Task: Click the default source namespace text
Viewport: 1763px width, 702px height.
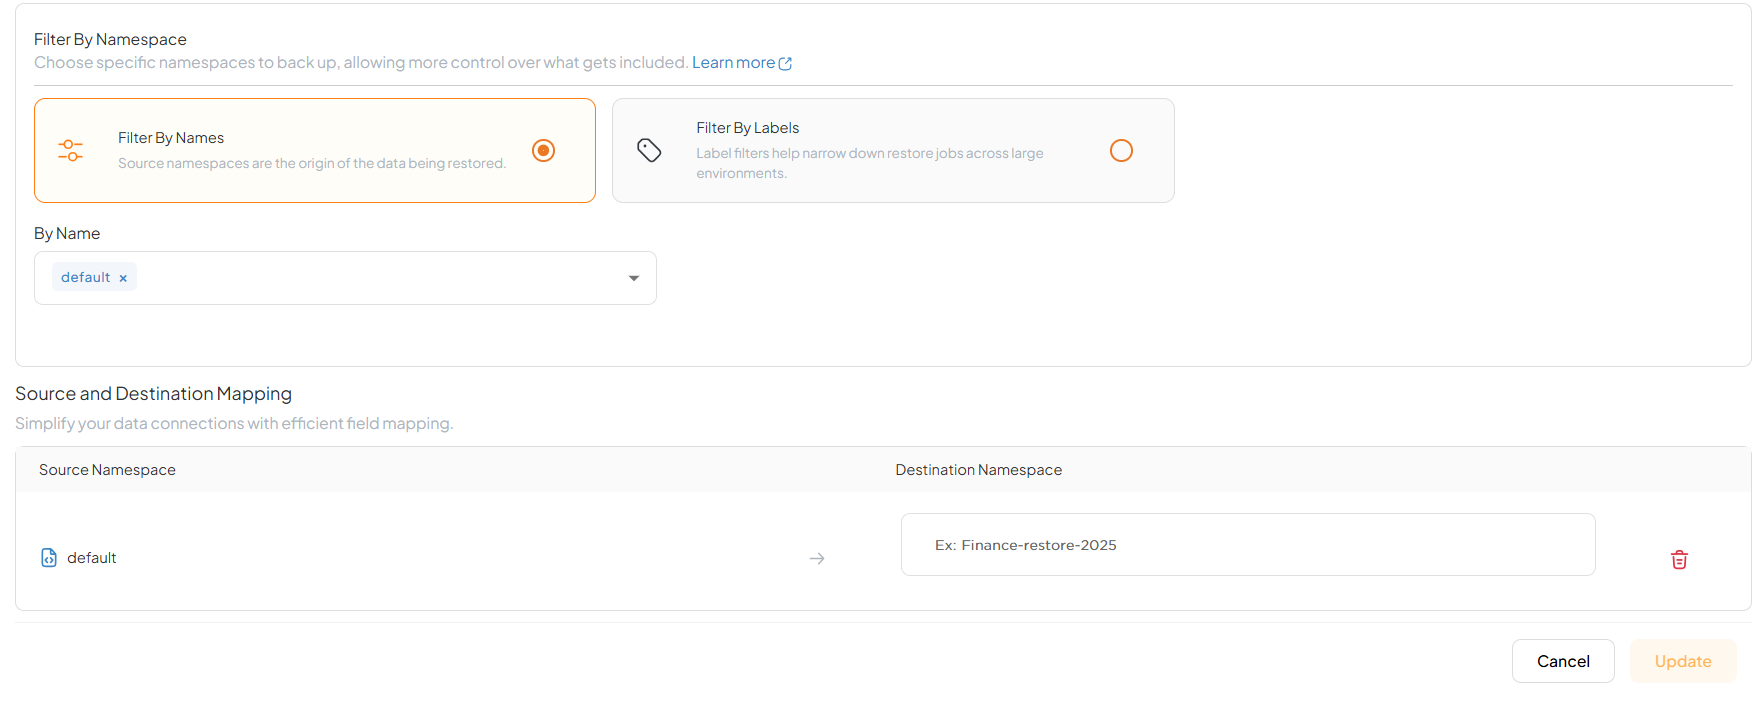Action: click(x=92, y=558)
